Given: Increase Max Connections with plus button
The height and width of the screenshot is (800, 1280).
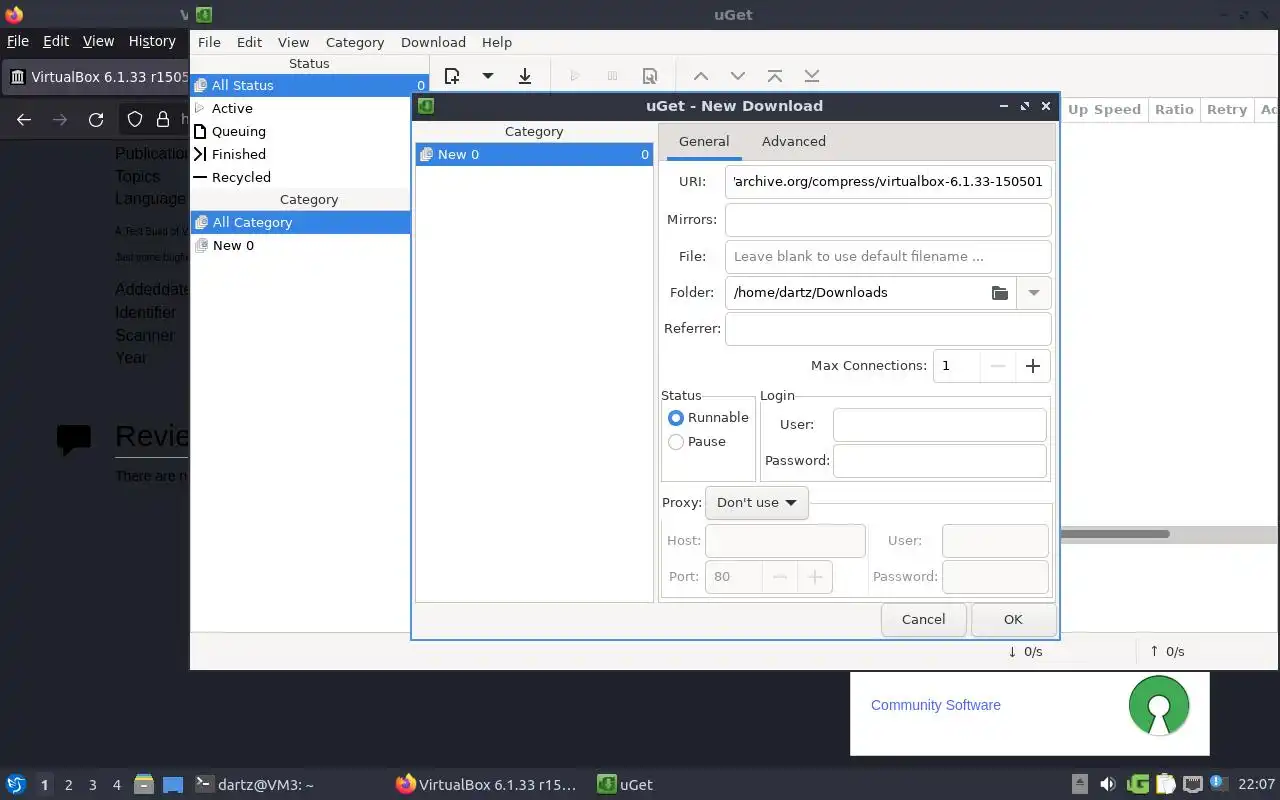Looking at the screenshot, I should click(1033, 366).
